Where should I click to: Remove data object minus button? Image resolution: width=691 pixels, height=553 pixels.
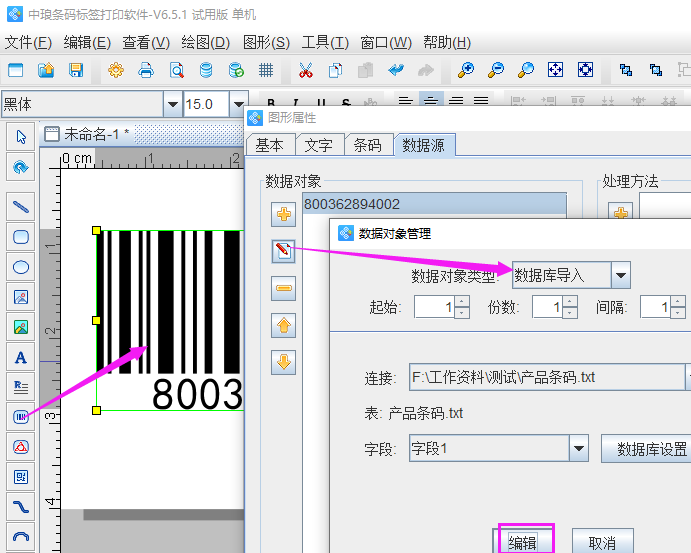pos(283,288)
